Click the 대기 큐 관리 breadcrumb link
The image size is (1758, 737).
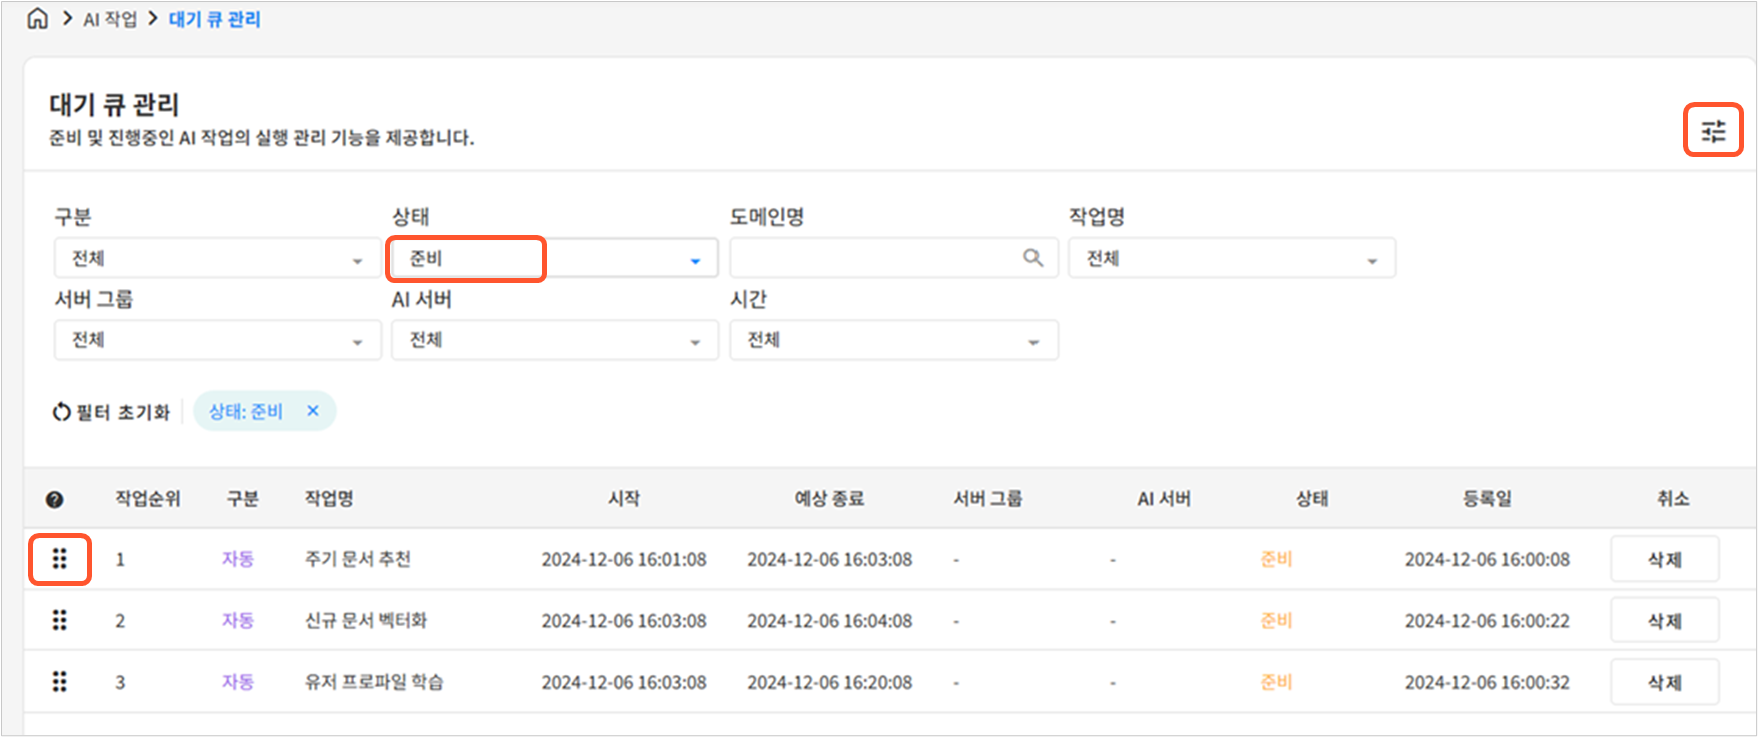point(214,20)
